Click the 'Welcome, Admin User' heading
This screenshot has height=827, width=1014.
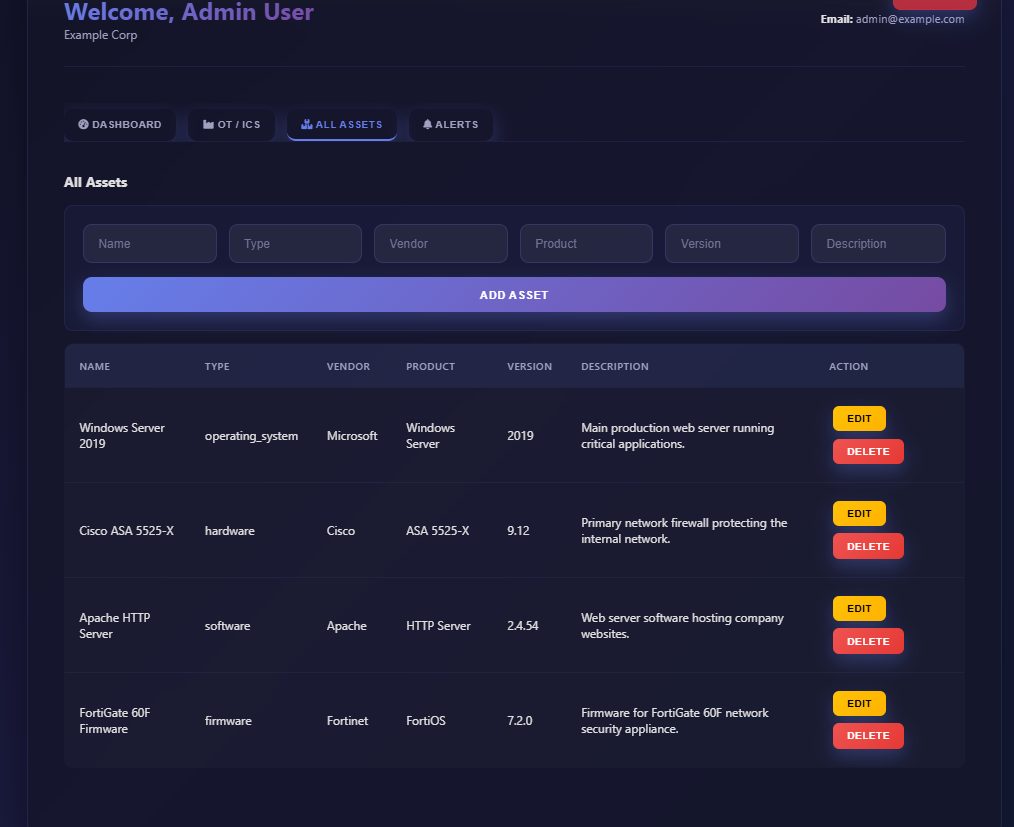[x=189, y=12]
